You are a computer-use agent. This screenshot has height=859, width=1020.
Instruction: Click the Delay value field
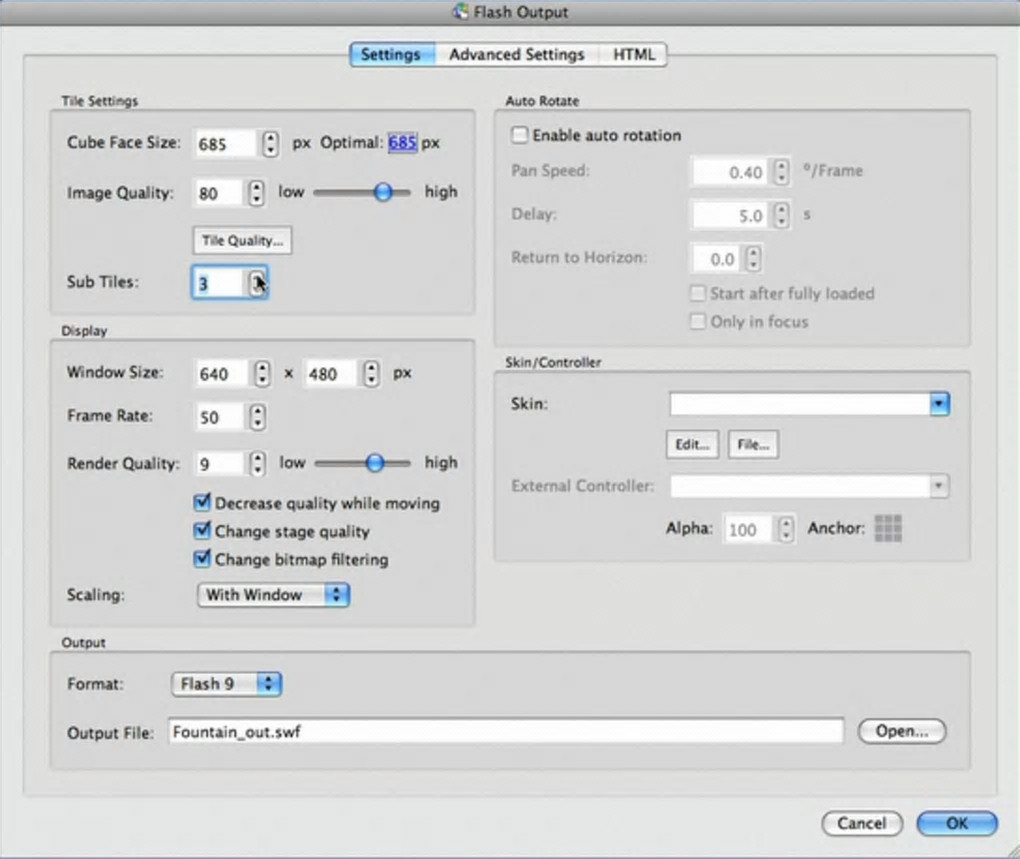point(730,215)
